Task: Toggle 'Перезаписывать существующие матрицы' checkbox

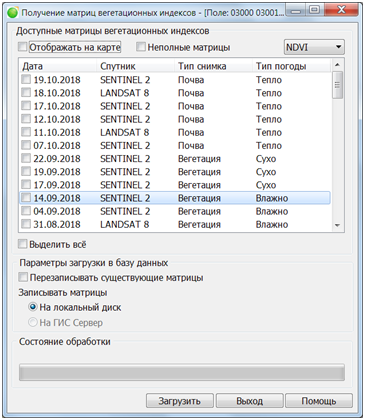Action: click(x=23, y=277)
